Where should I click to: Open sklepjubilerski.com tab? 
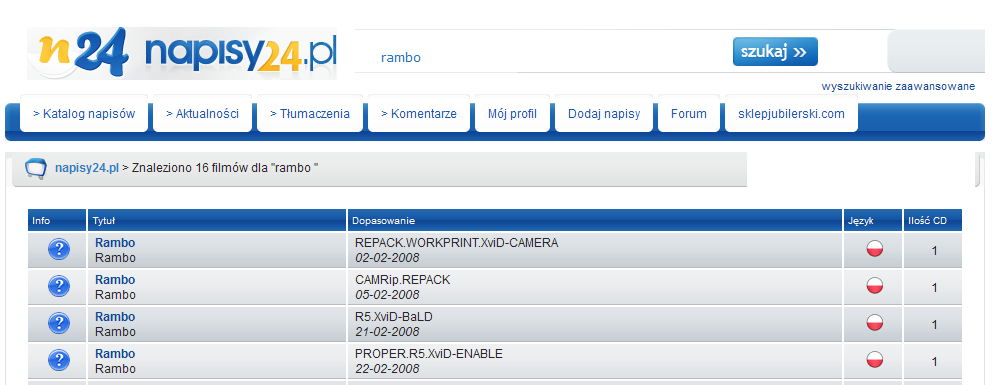pos(792,114)
